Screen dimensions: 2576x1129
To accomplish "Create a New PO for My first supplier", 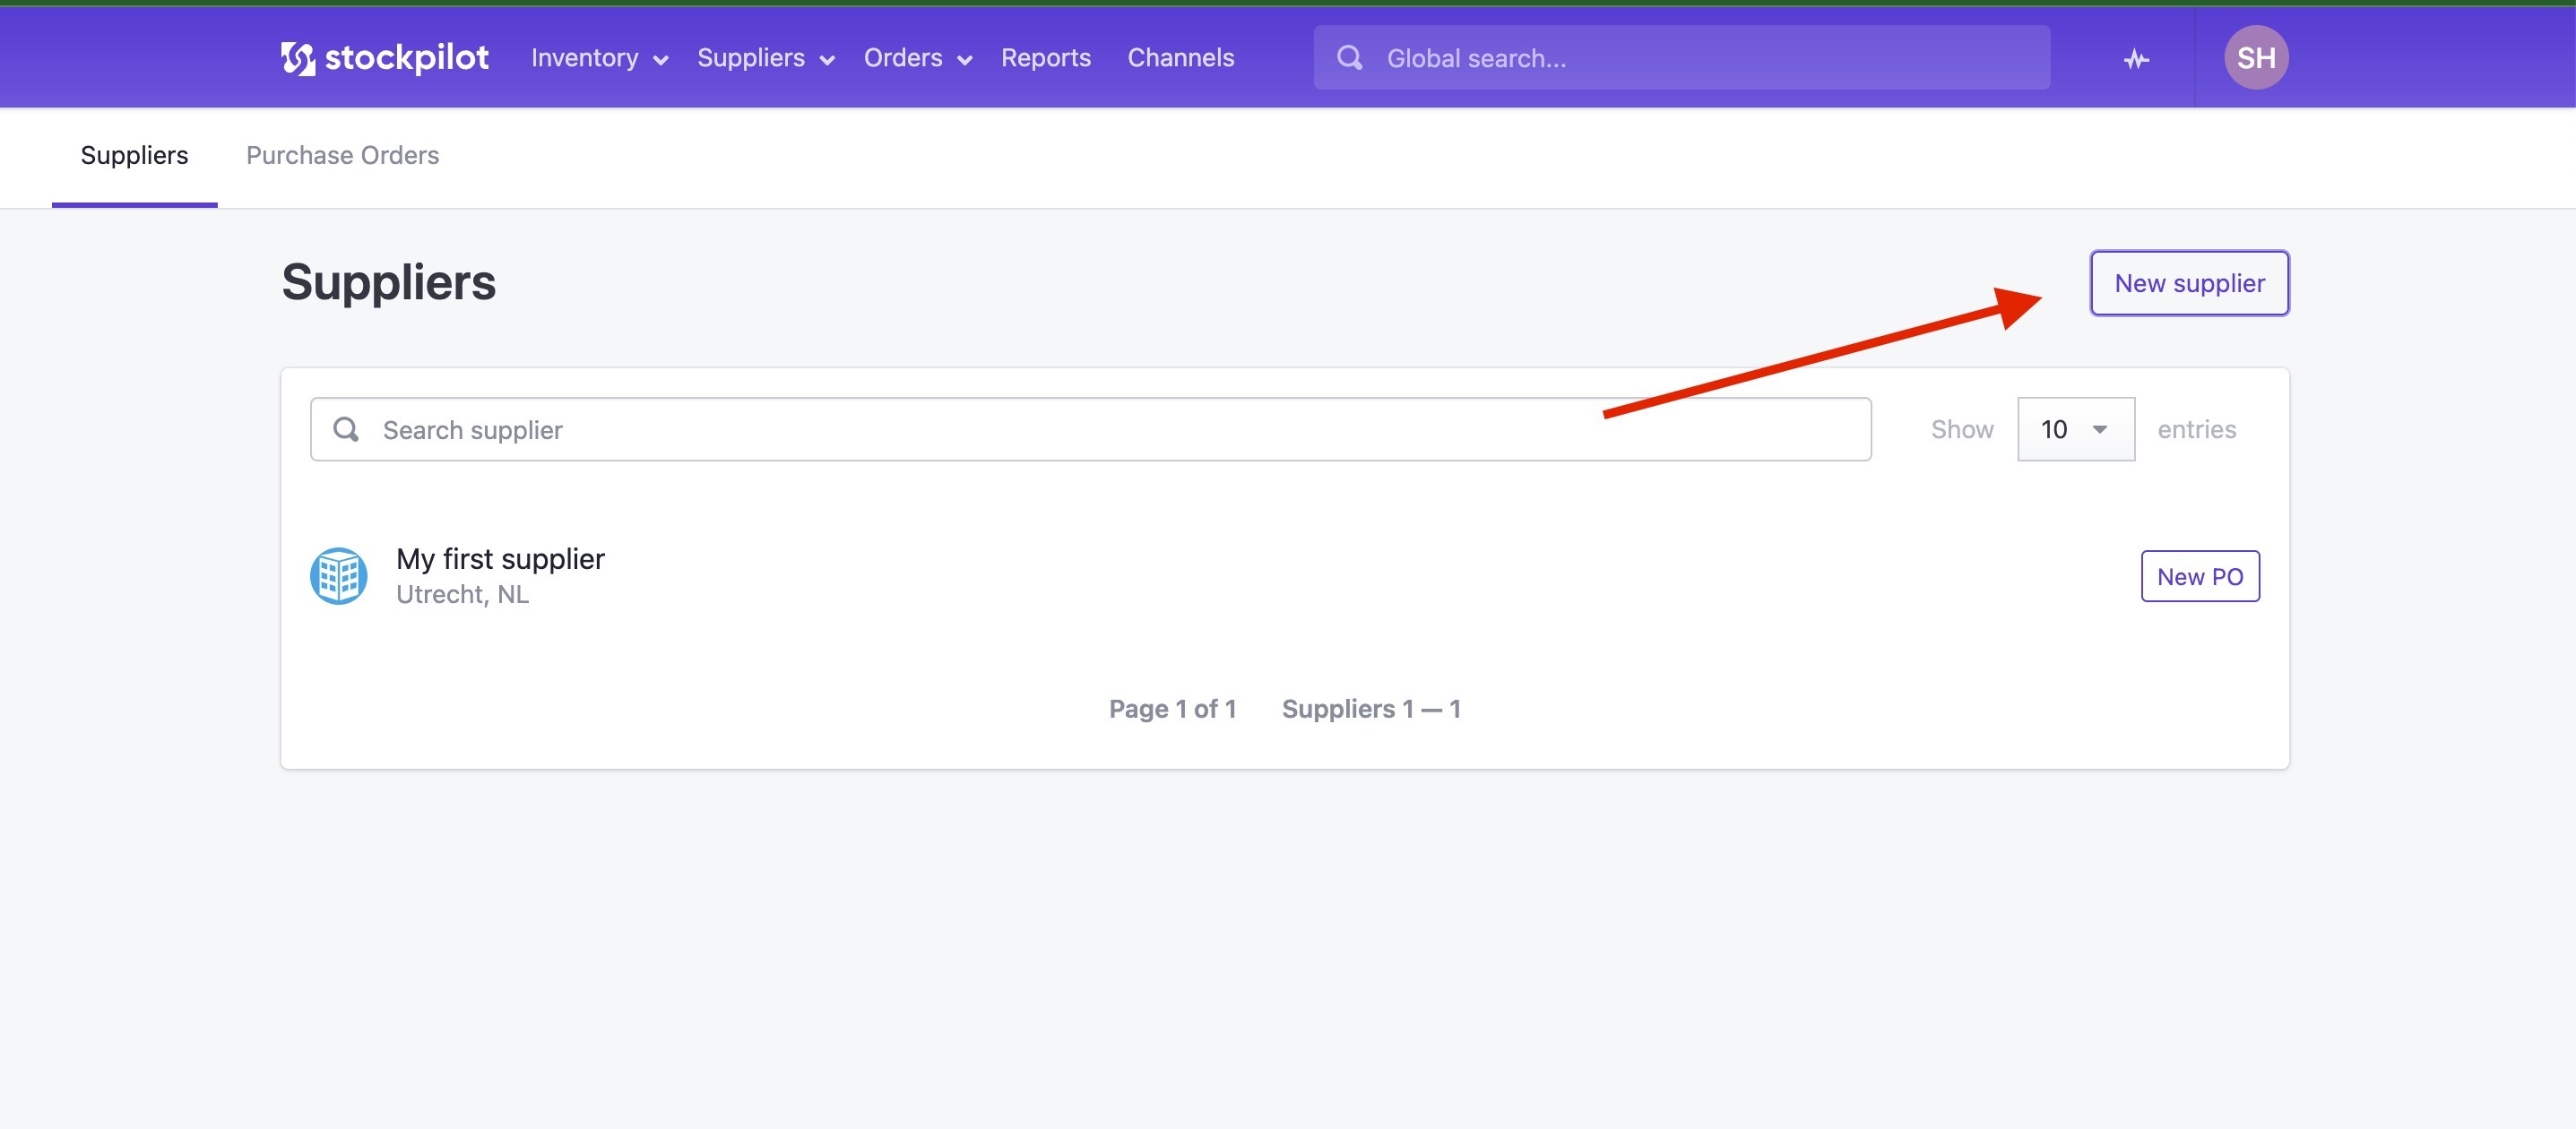I will 2200,576.
